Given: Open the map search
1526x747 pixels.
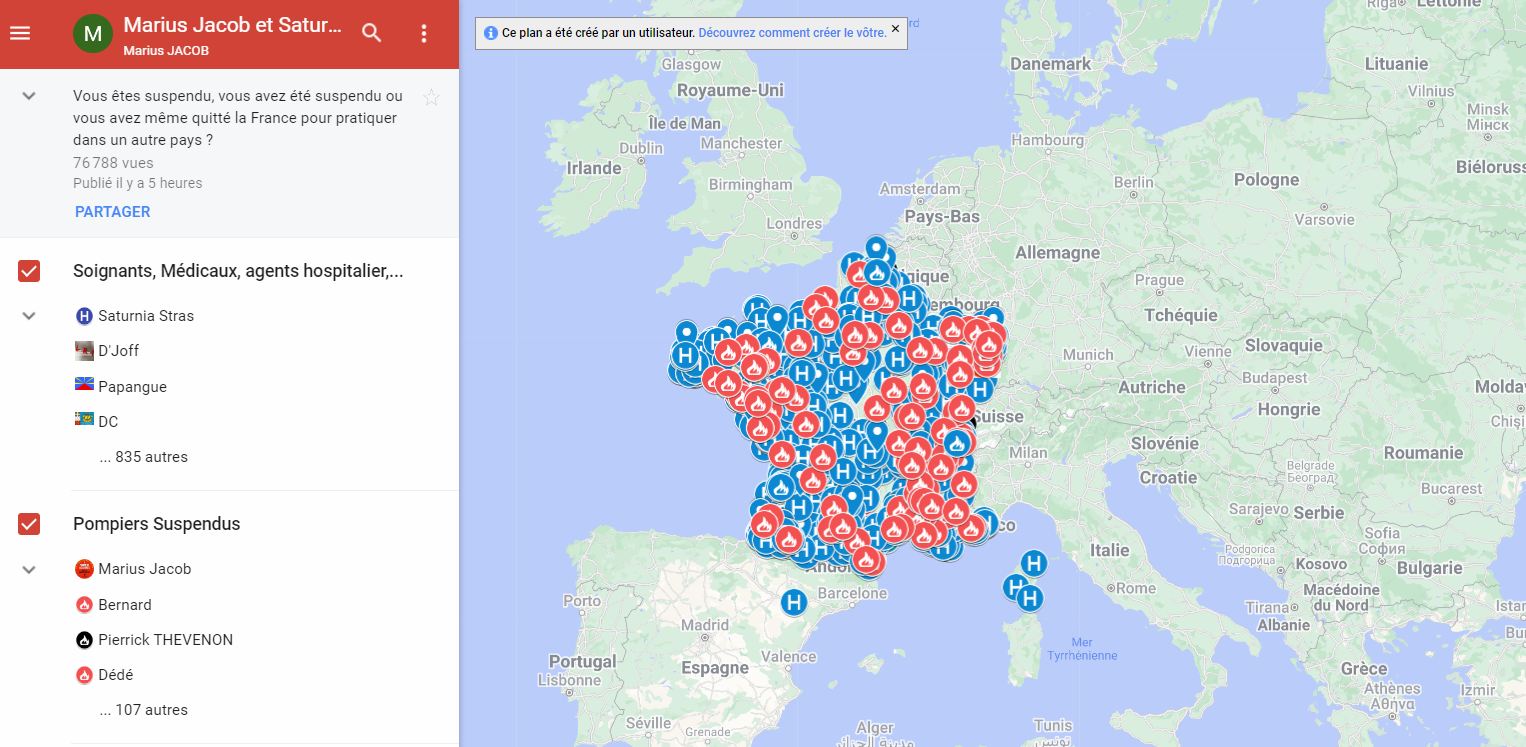Looking at the screenshot, I should point(371,33).
